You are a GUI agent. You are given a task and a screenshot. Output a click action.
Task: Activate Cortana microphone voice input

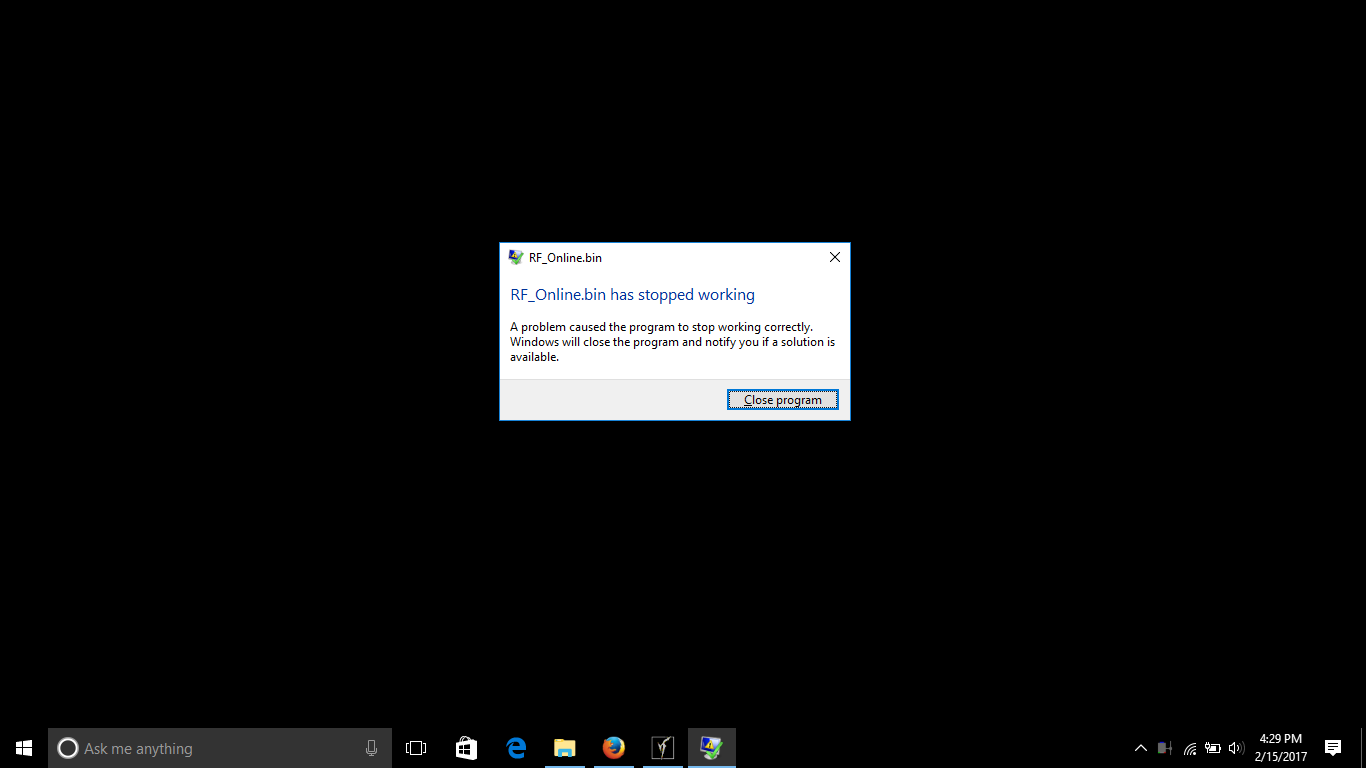371,748
